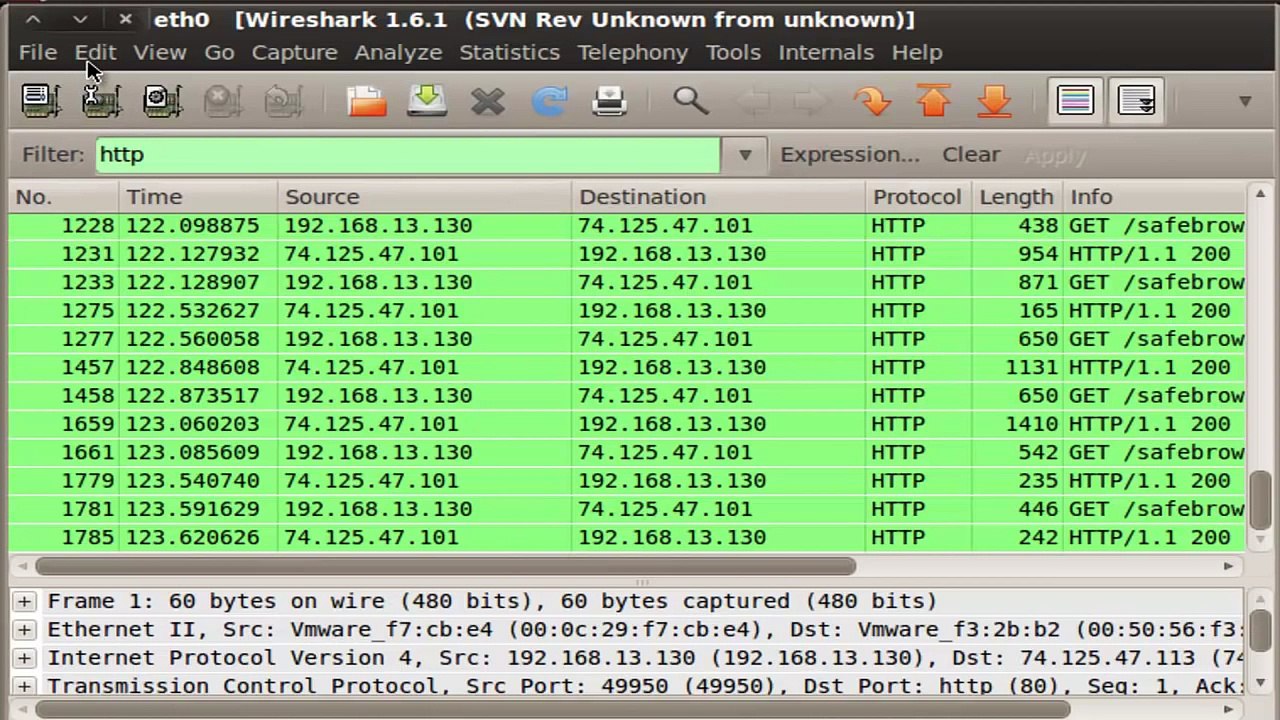This screenshot has width=1280, height=720.
Task: Select packet number 1228
Action: click(x=628, y=226)
